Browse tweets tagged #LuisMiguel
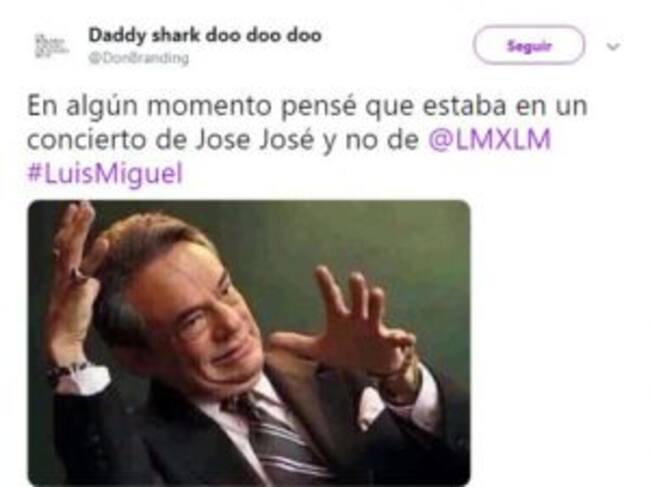This screenshot has height=487, width=650. pyautogui.click(x=105, y=173)
